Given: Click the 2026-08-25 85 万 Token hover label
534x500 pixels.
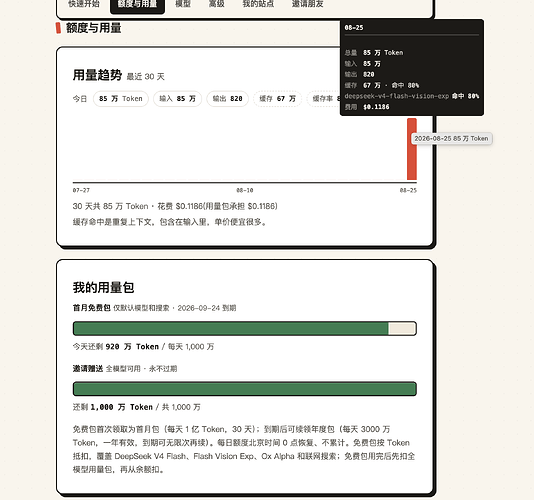Looking at the screenshot, I should click(x=451, y=138).
